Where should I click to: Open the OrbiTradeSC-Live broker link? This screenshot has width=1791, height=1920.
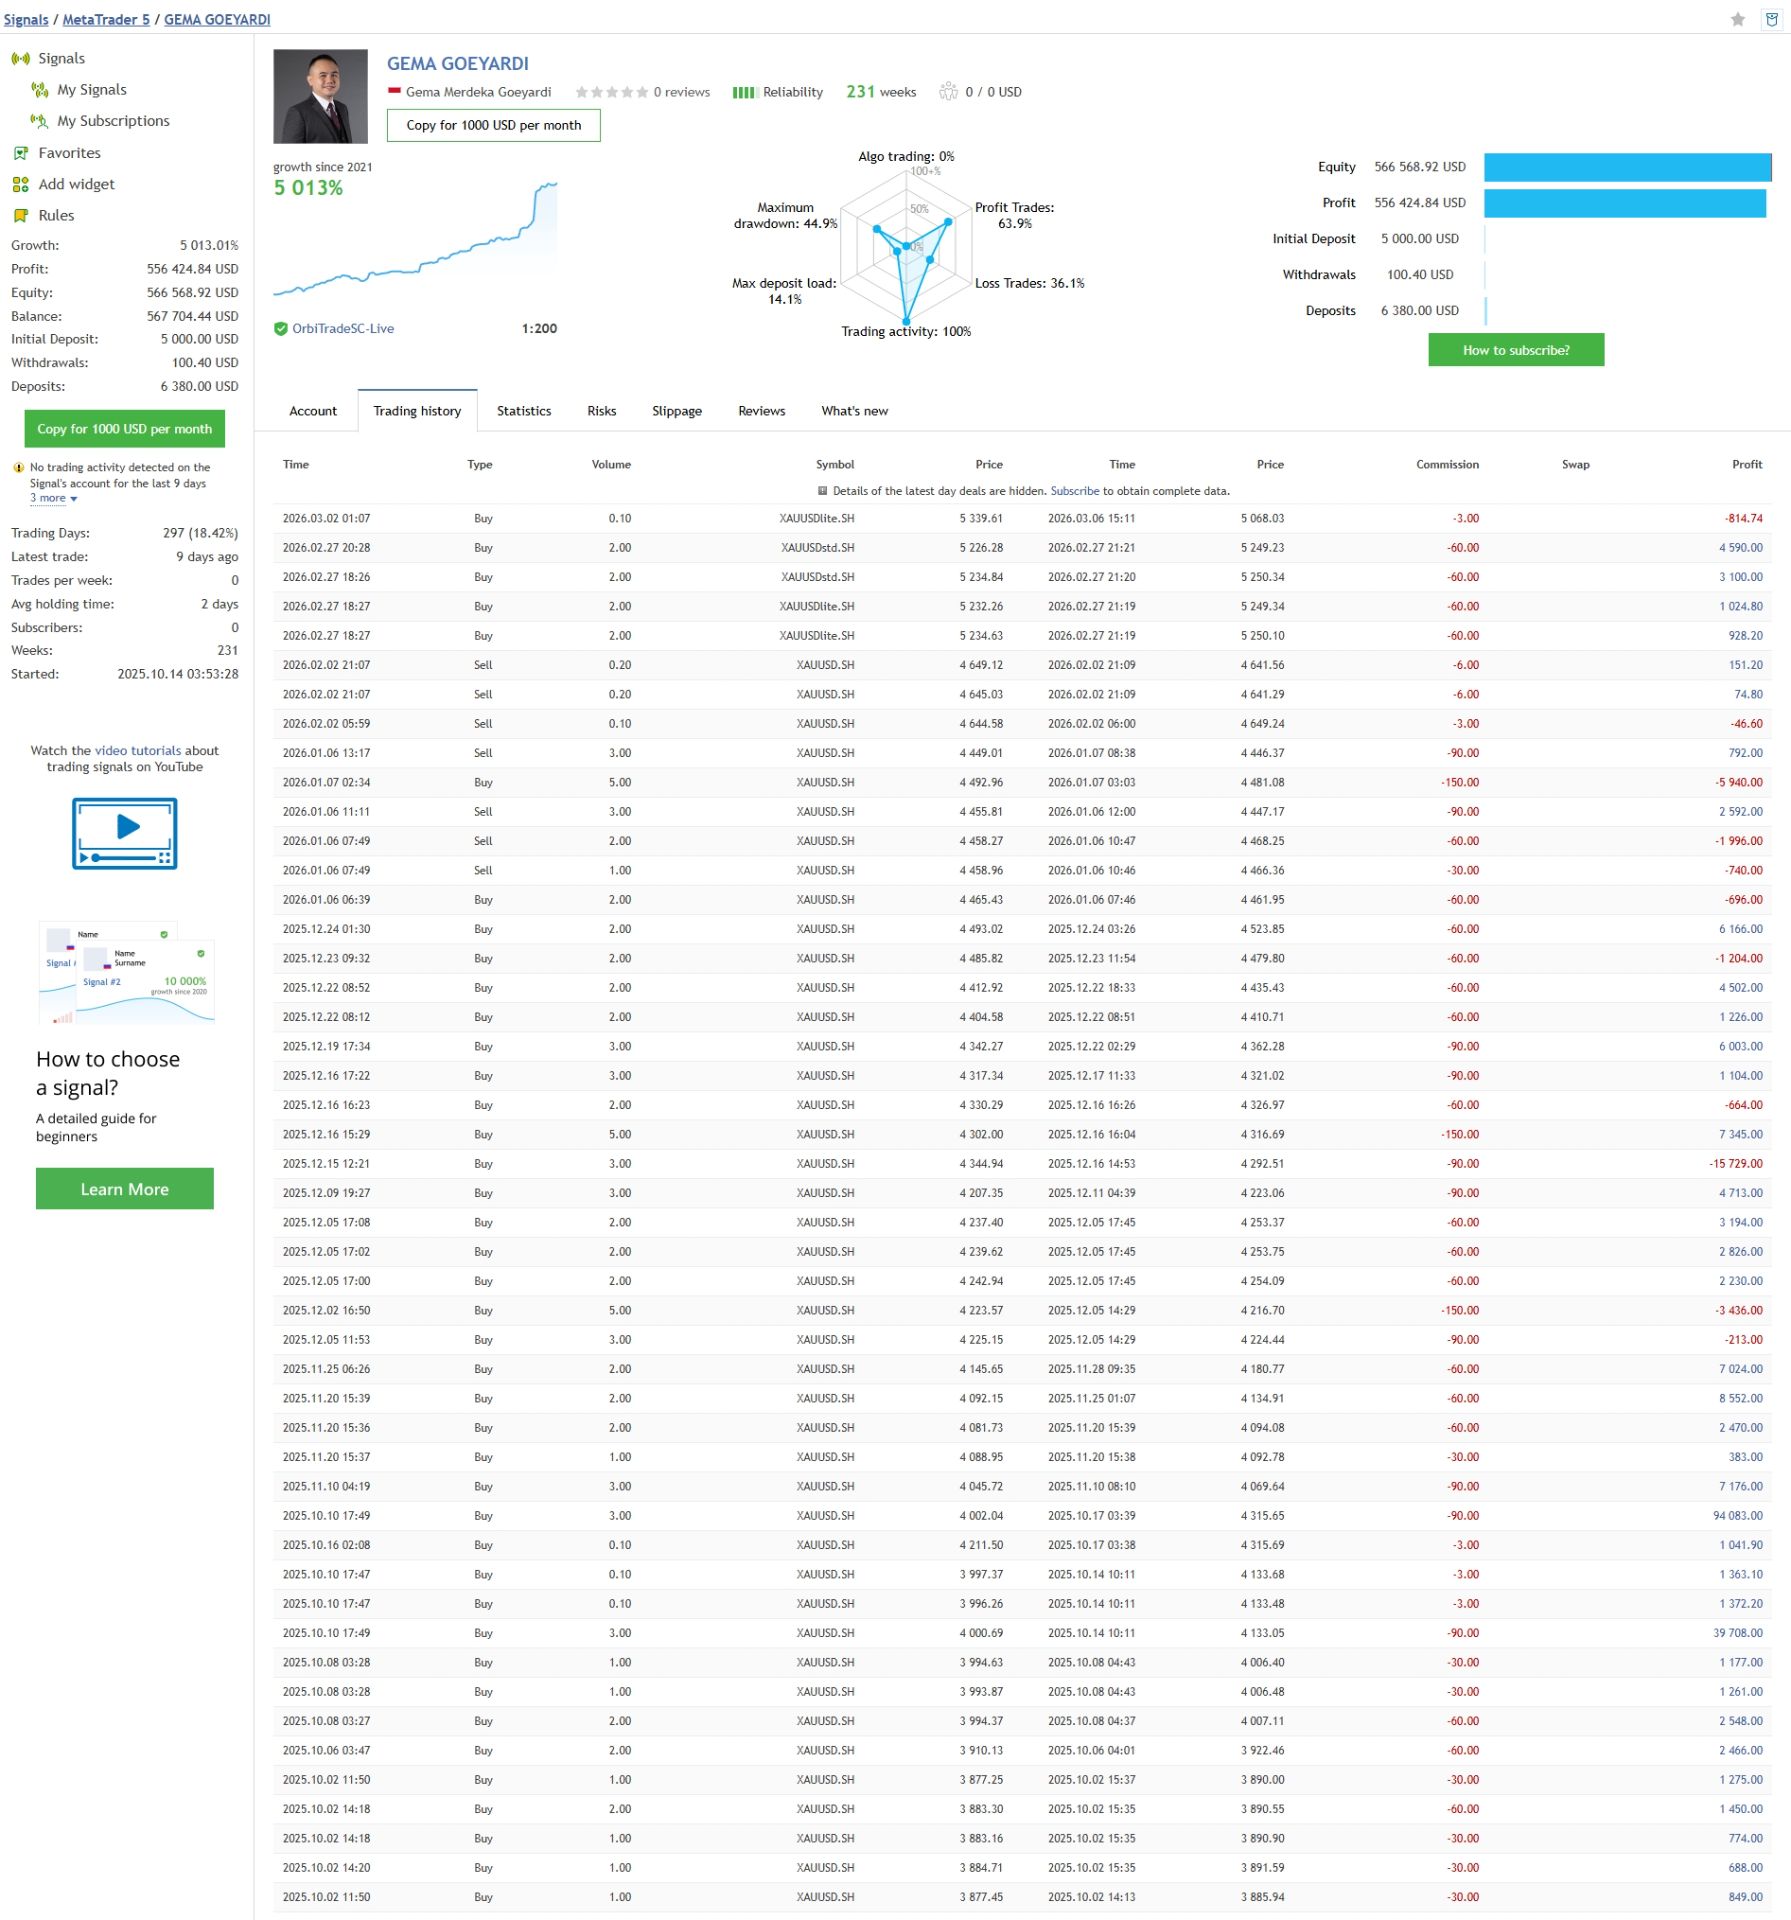point(342,329)
